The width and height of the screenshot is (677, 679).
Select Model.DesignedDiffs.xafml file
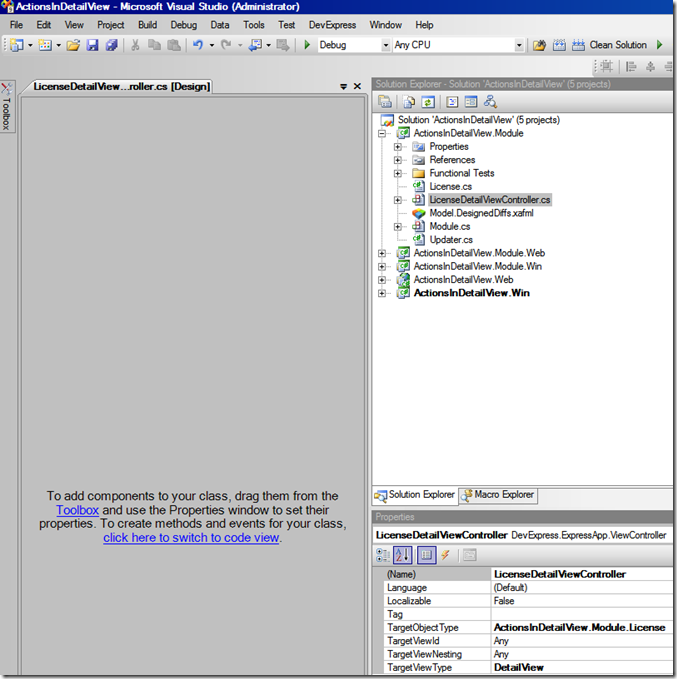point(481,213)
